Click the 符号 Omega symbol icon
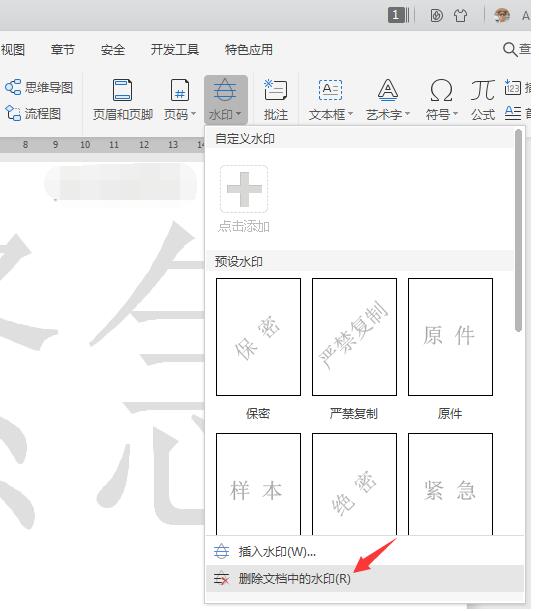 (x=441, y=90)
